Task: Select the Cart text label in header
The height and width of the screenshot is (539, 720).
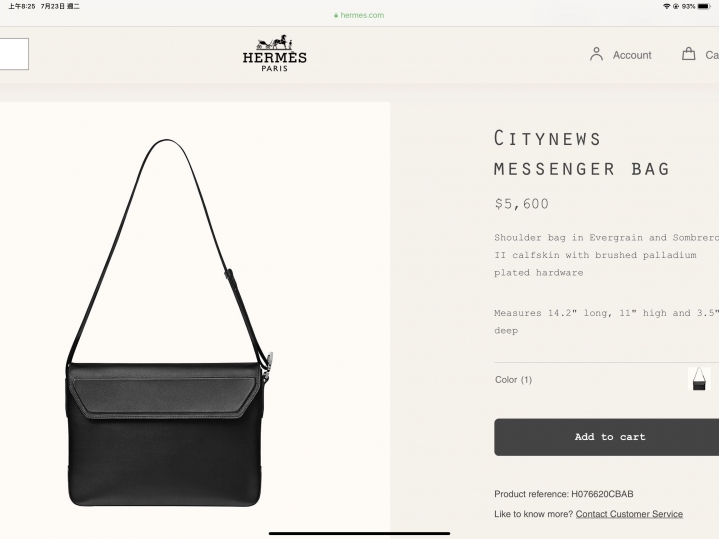Action: (x=712, y=55)
